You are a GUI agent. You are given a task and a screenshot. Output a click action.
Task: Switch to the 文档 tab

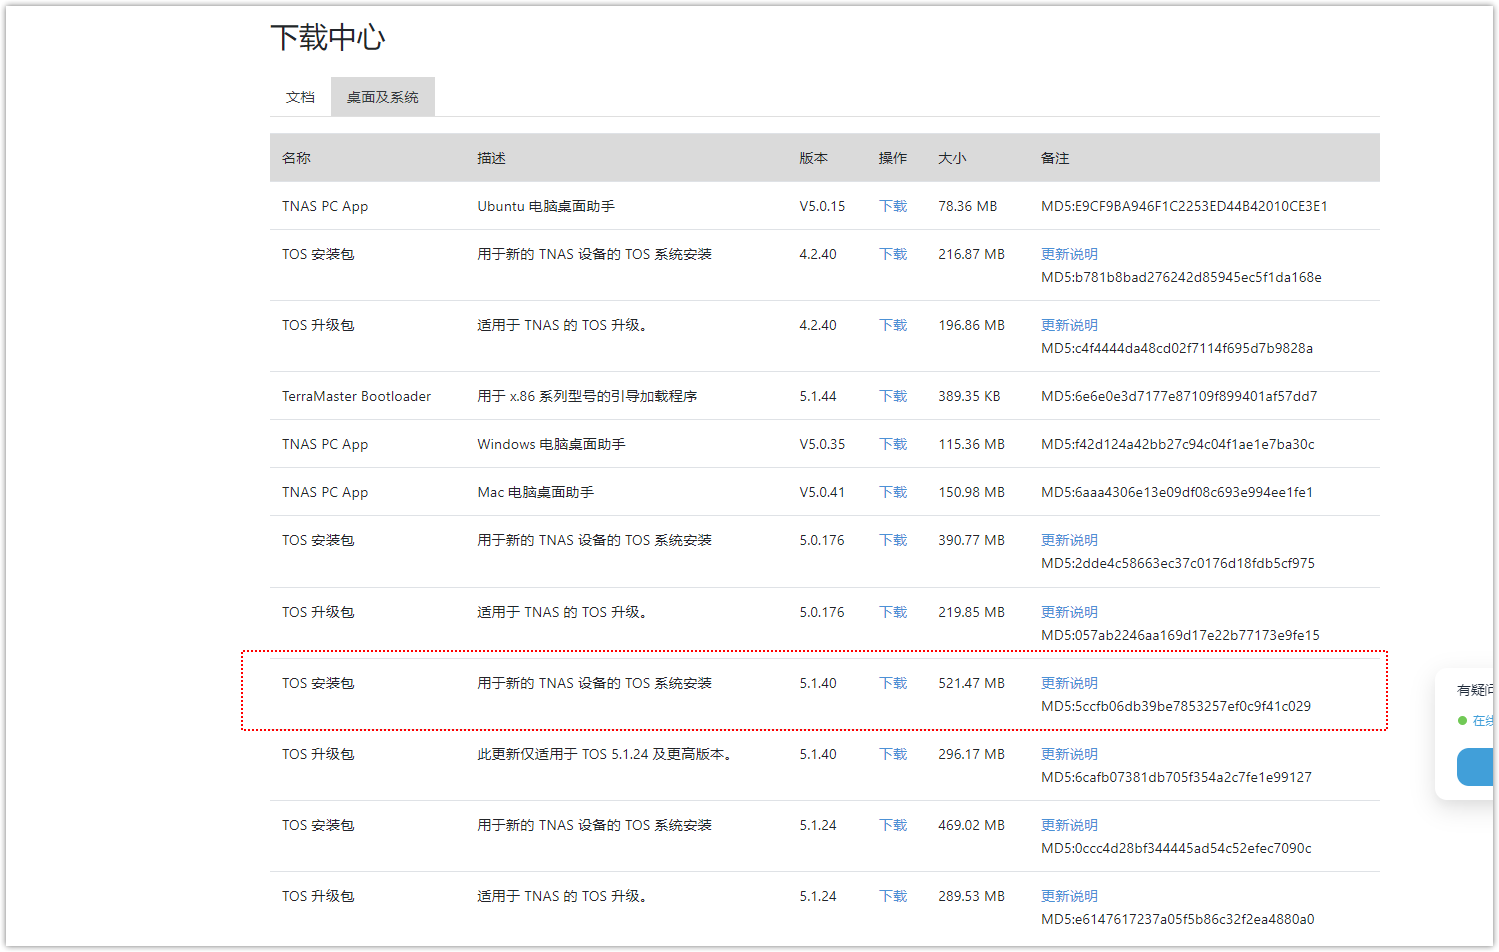pos(300,97)
